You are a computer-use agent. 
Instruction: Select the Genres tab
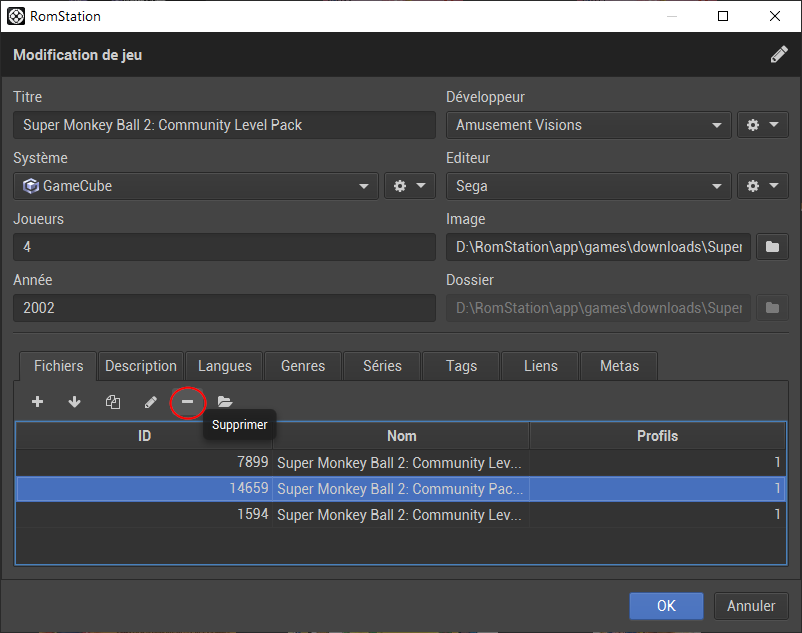[x=303, y=366]
